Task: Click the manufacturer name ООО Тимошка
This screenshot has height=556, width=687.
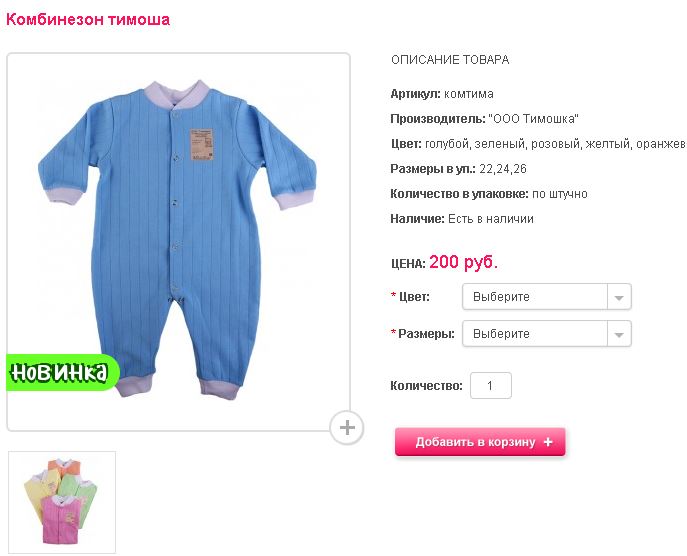Action: (533, 119)
